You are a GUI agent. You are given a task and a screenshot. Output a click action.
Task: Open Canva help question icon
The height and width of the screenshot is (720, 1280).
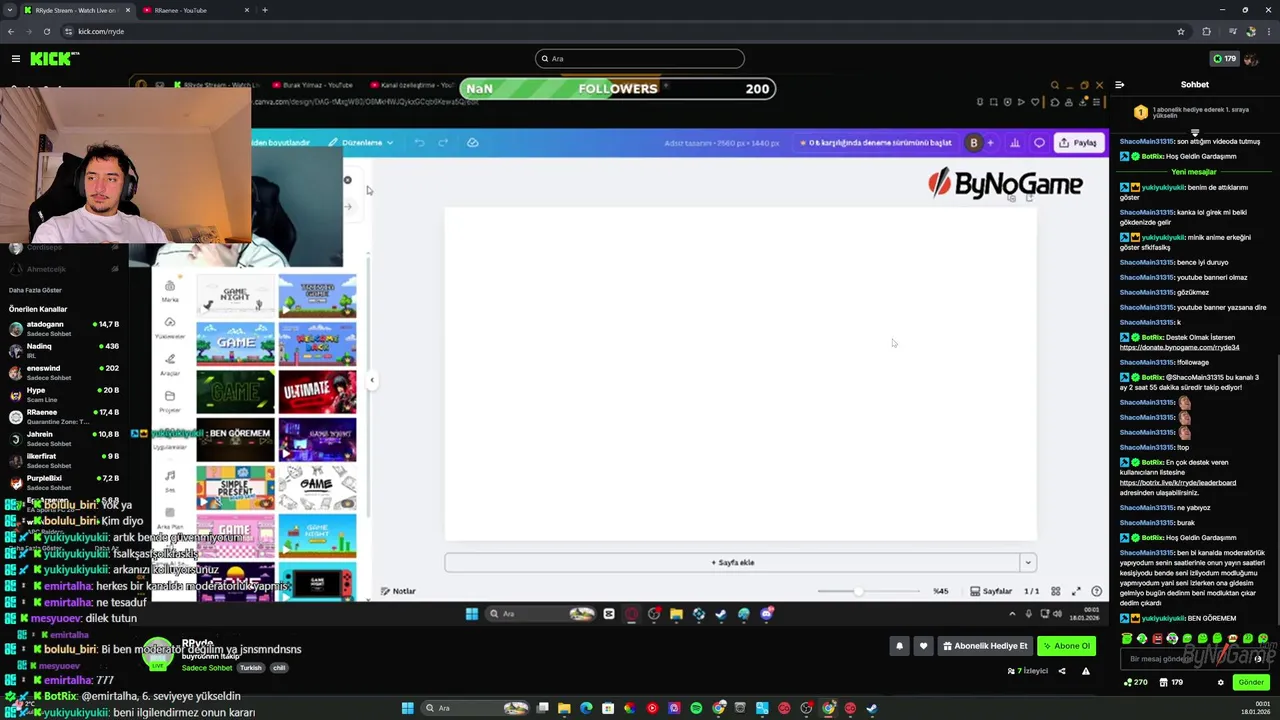1097,591
